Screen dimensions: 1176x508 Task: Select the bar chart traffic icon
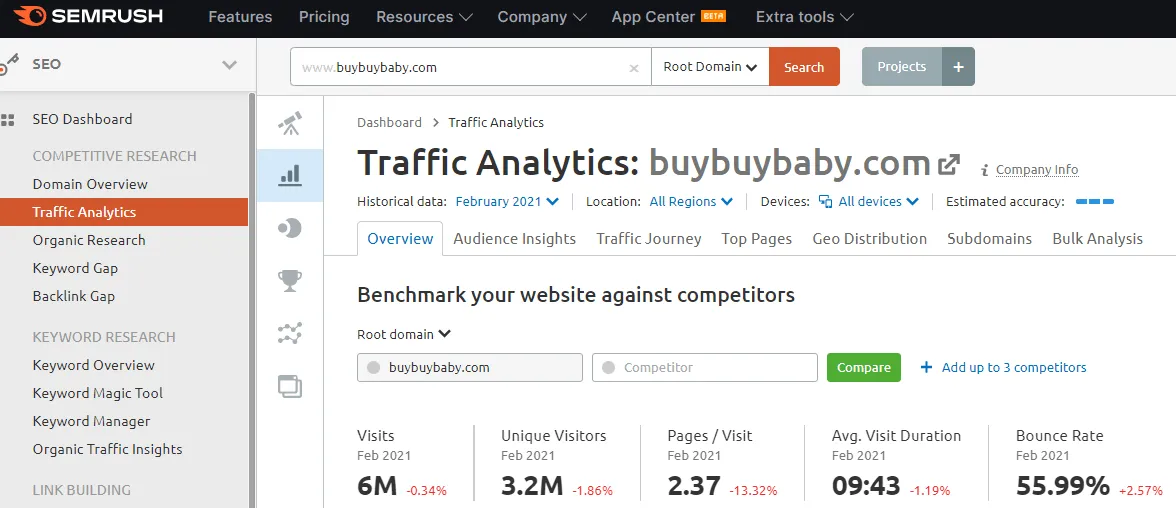(x=290, y=176)
